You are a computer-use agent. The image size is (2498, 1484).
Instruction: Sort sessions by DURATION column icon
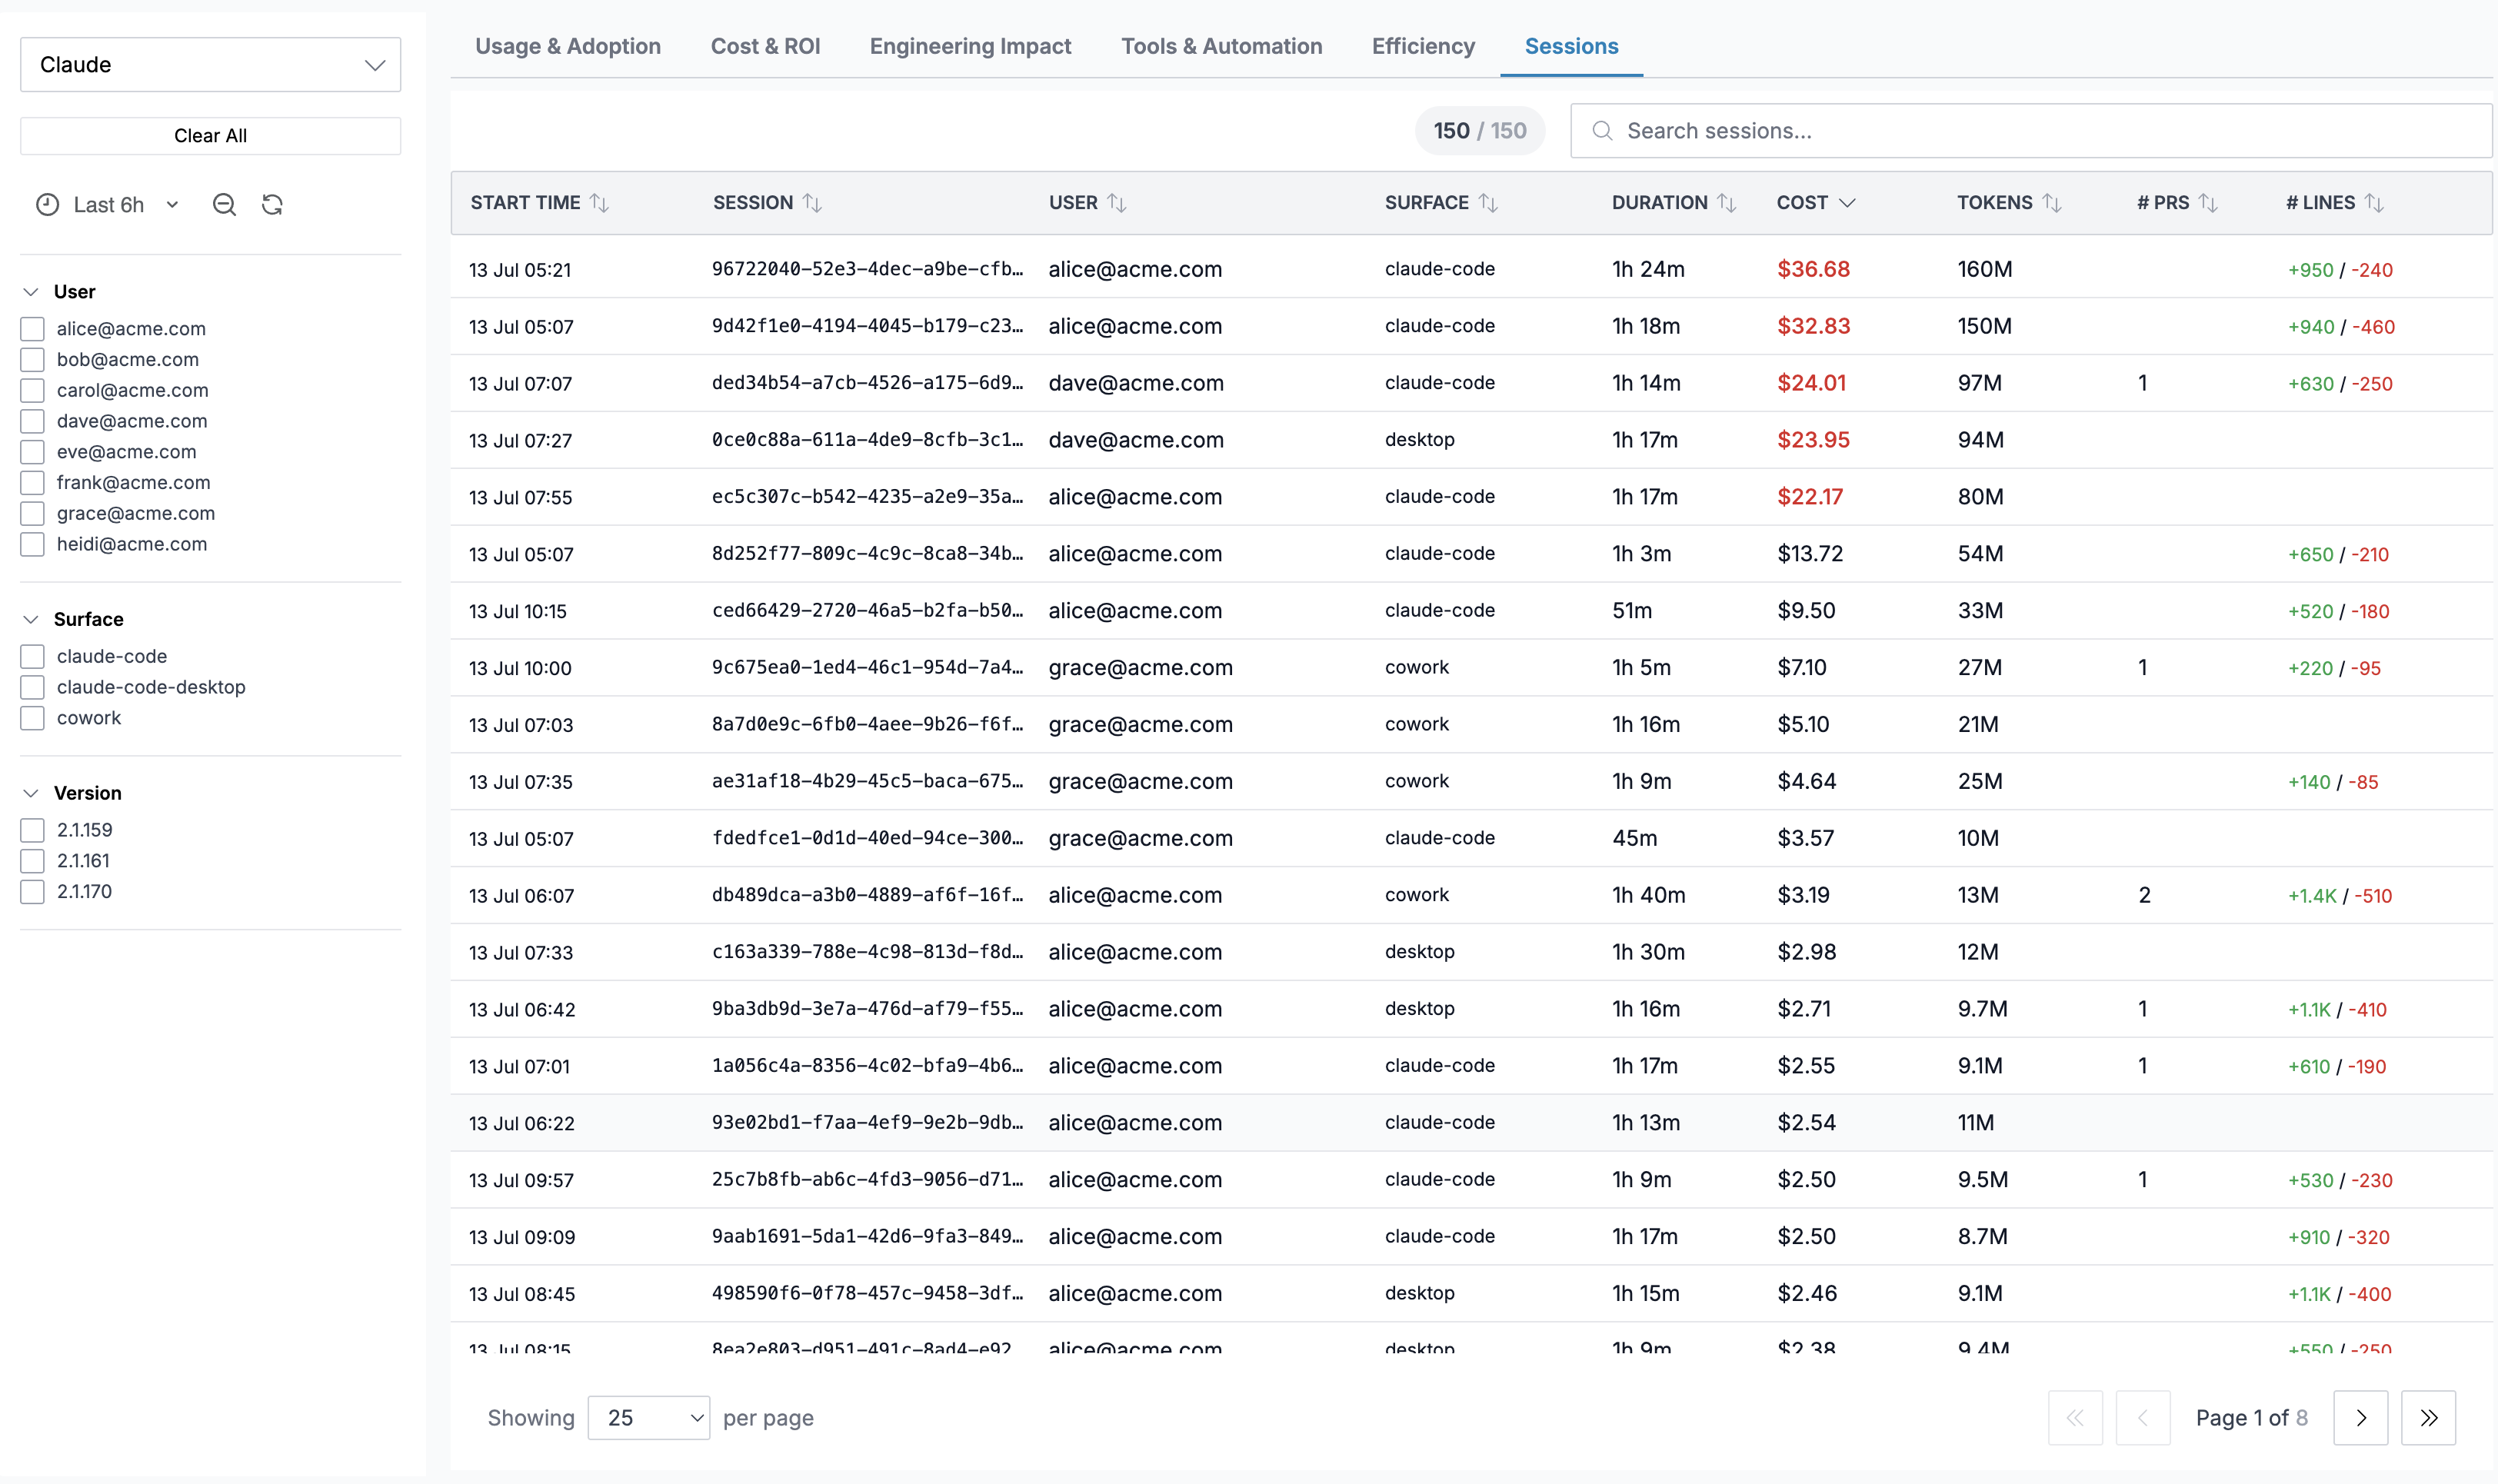(1727, 203)
